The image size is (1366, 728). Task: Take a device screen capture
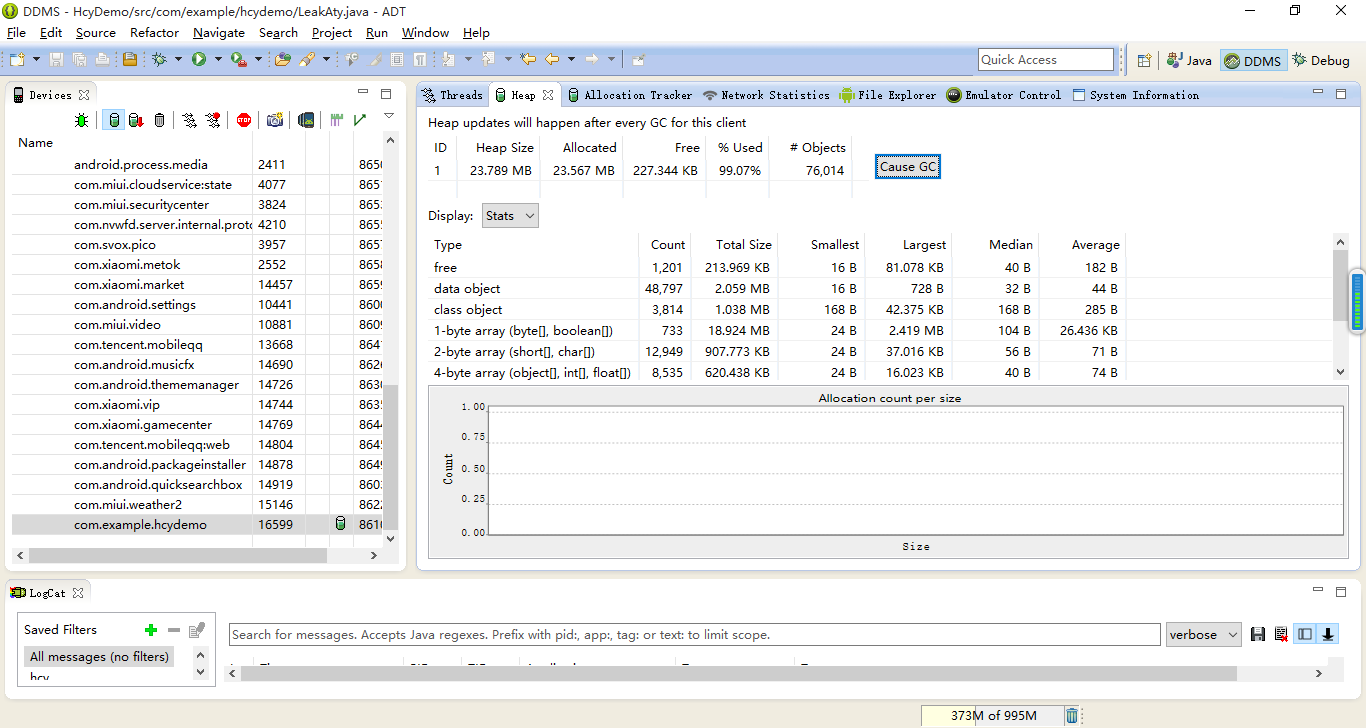pos(274,120)
